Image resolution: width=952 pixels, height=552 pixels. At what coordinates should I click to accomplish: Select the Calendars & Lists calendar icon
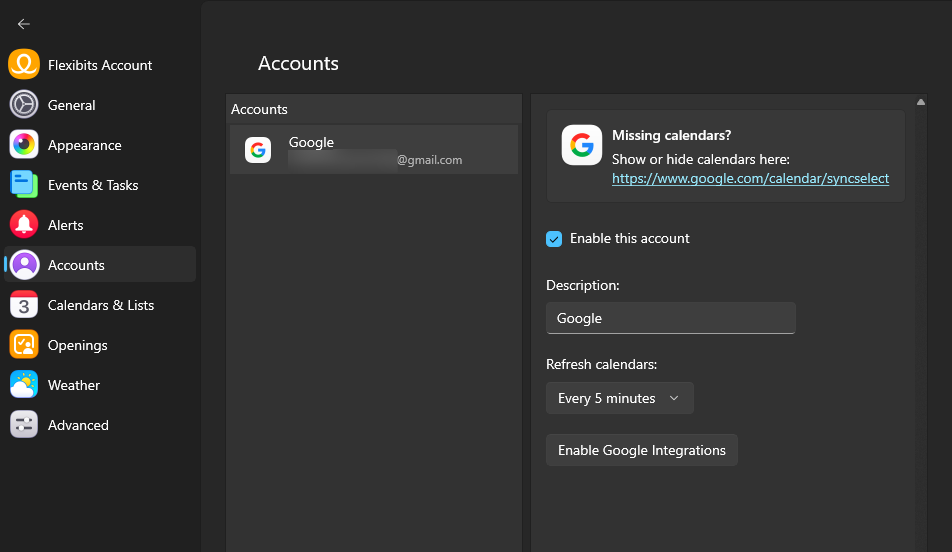(x=24, y=305)
